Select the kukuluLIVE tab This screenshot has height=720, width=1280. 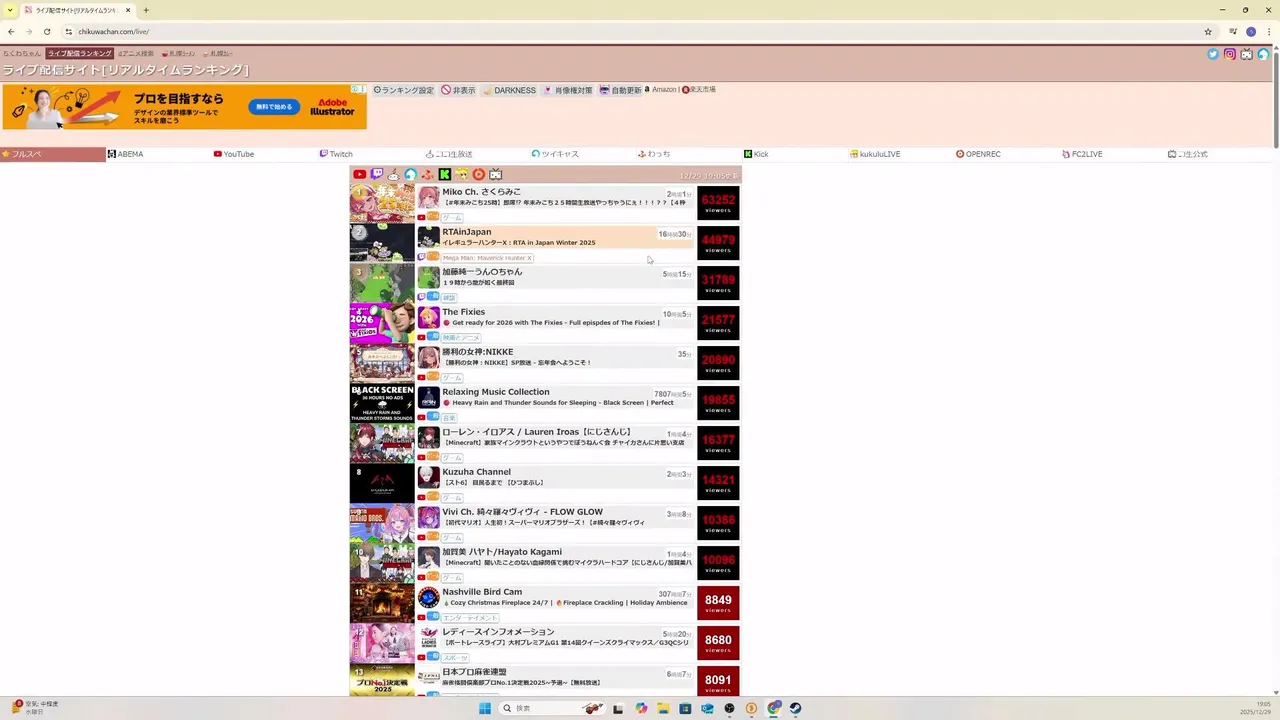901,154
